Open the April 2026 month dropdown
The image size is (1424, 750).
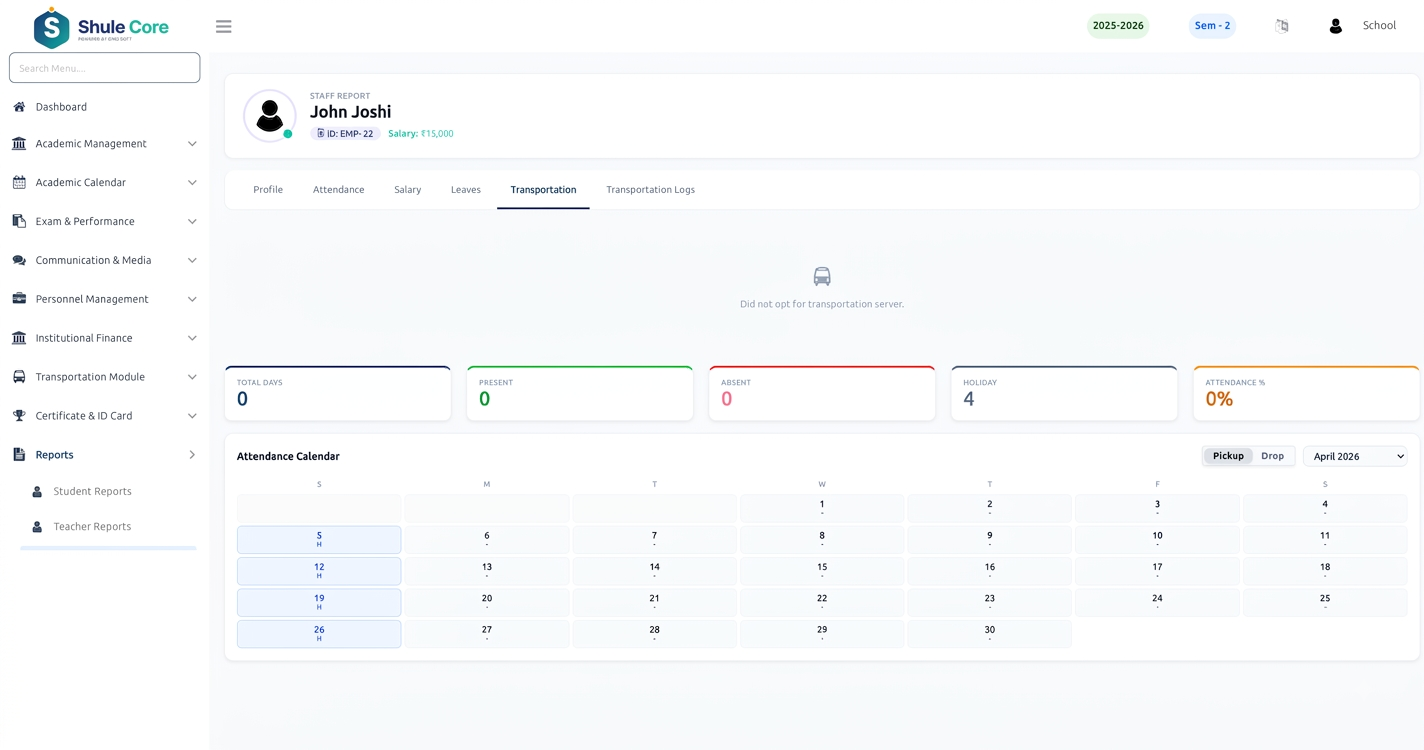[x=1355, y=456]
